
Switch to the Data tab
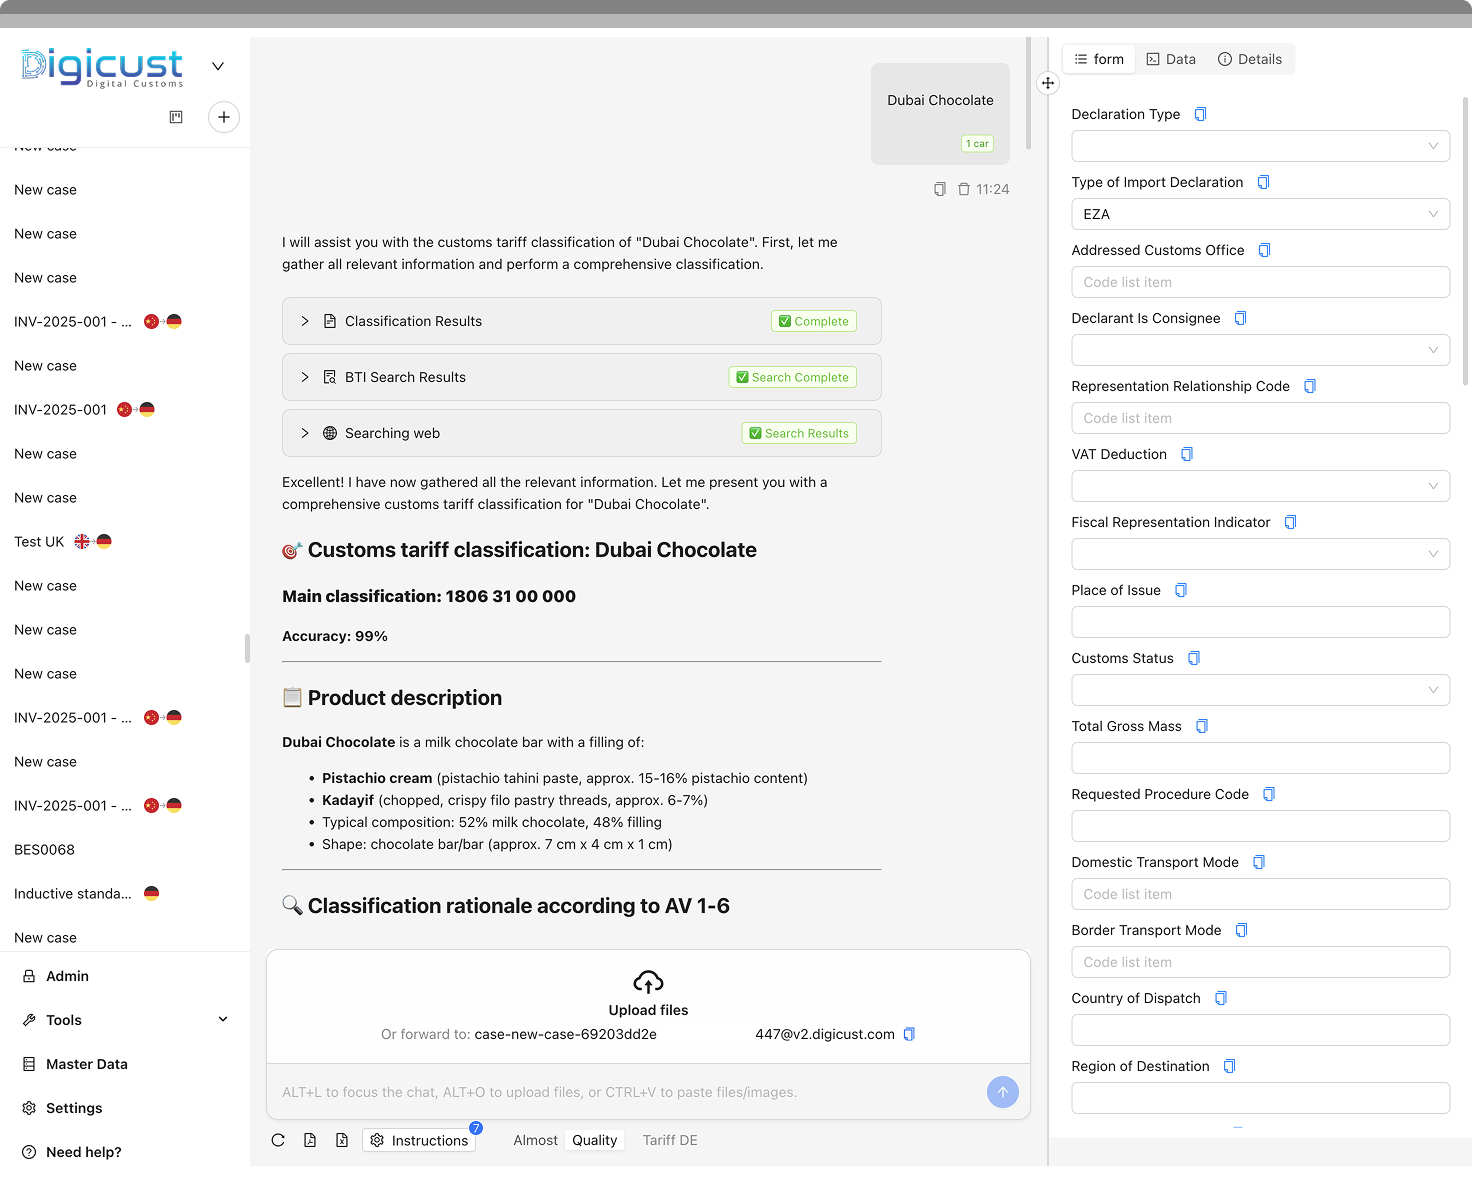[1171, 59]
